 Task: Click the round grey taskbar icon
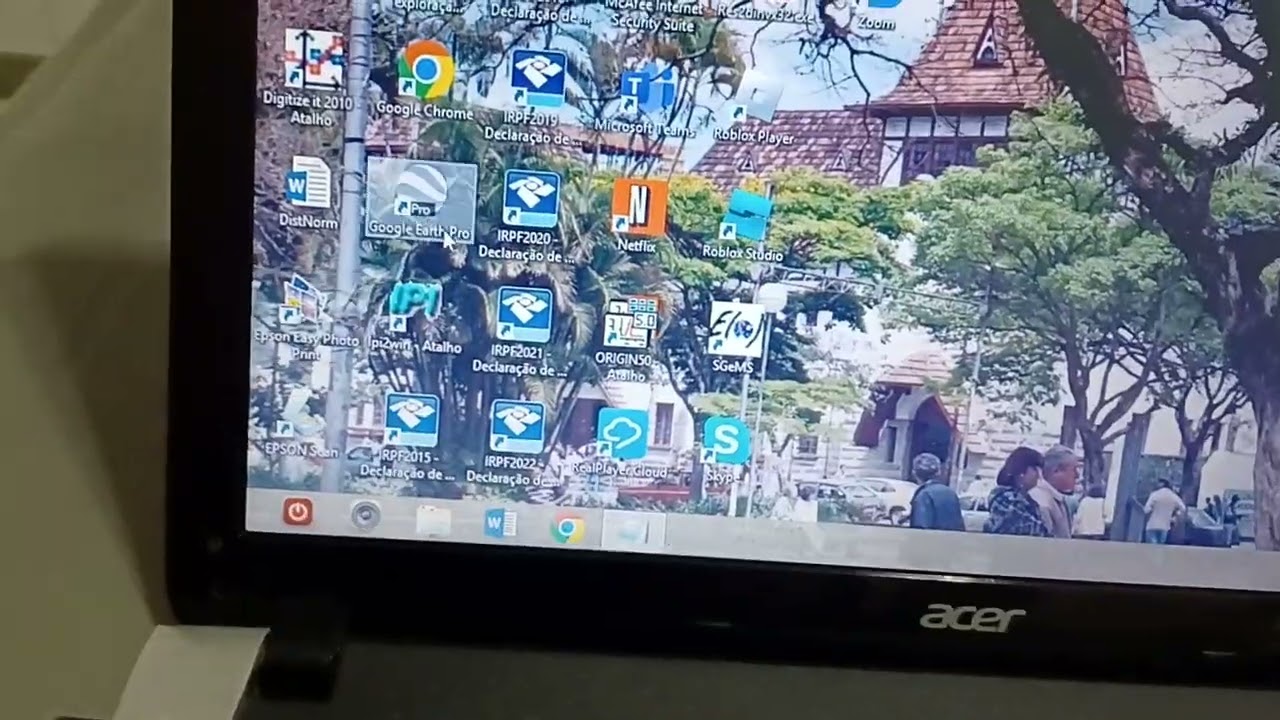pos(366,516)
